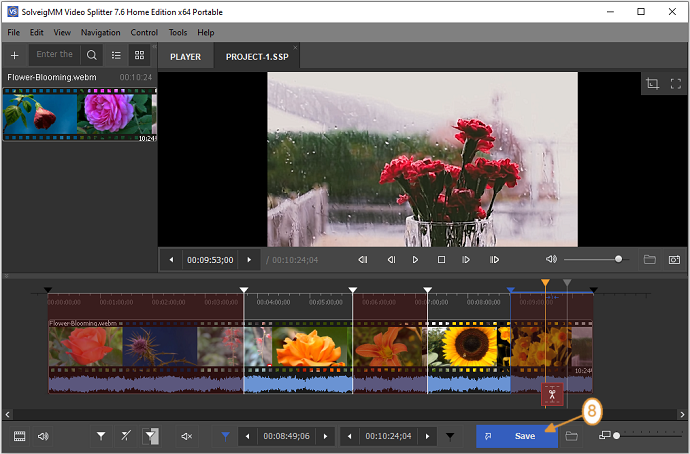Switch to the PLAYER tab
The width and height of the screenshot is (690, 454).
pos(185,57)
